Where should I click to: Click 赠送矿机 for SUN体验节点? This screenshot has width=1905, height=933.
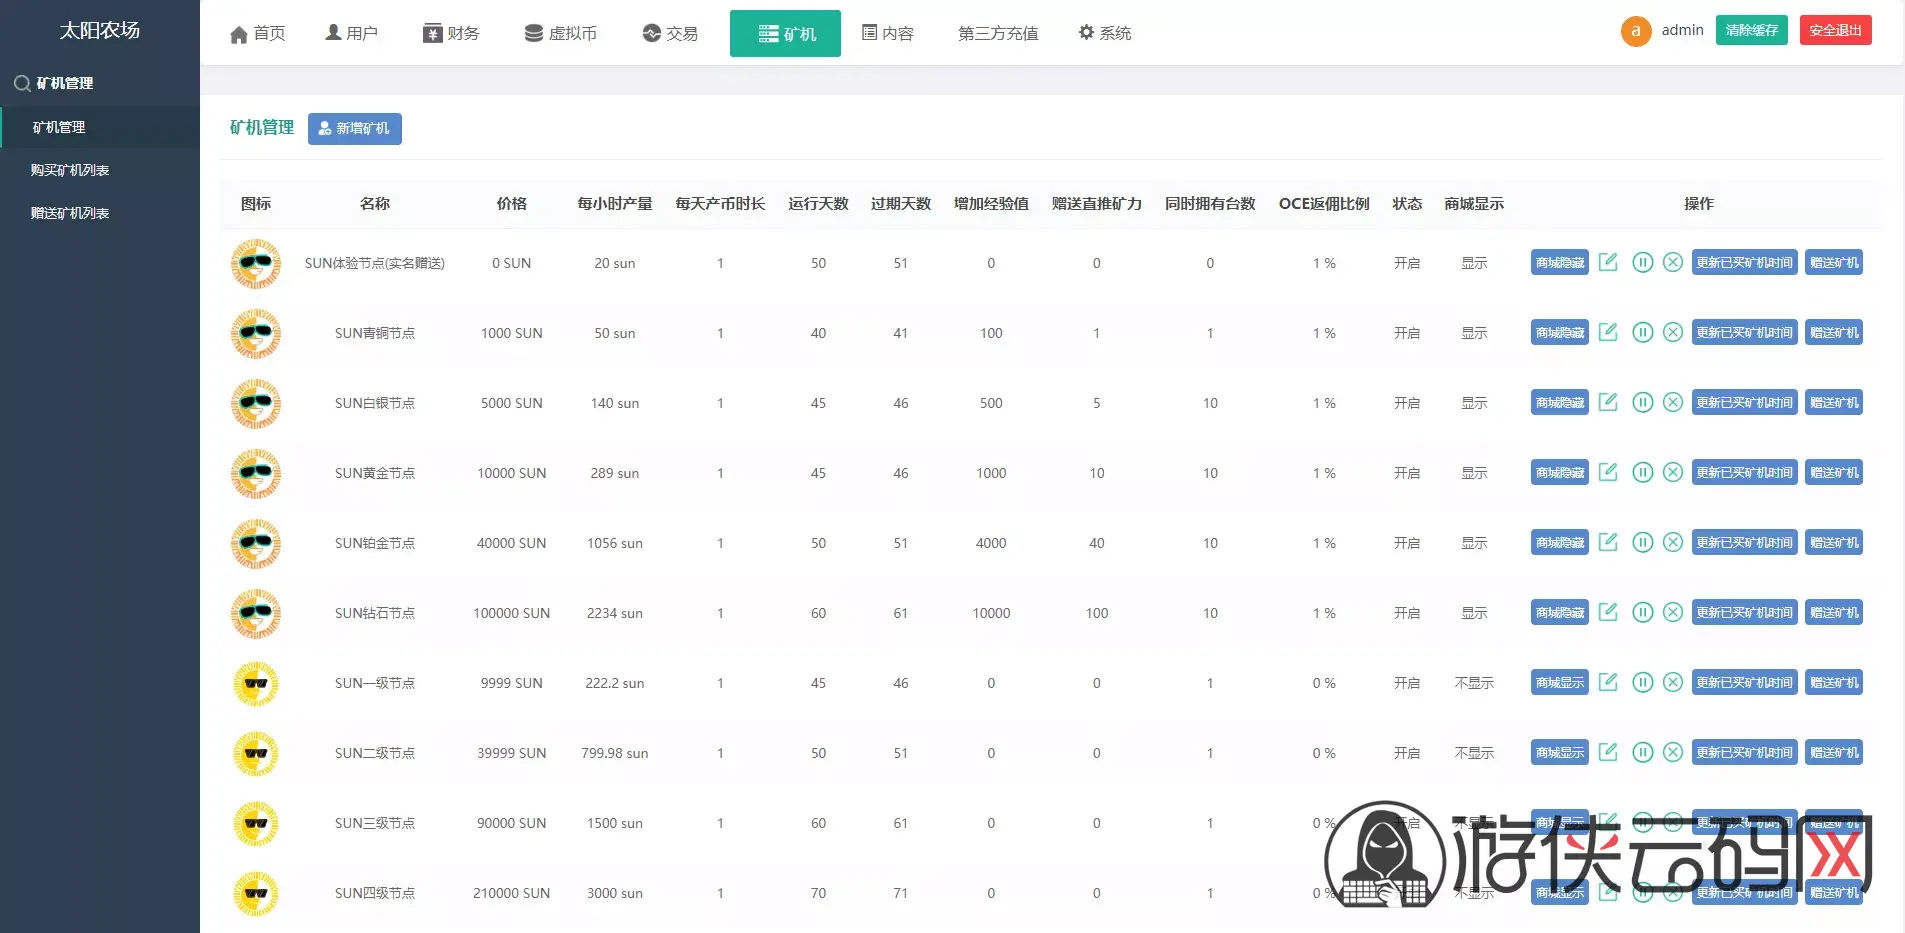1834,263
